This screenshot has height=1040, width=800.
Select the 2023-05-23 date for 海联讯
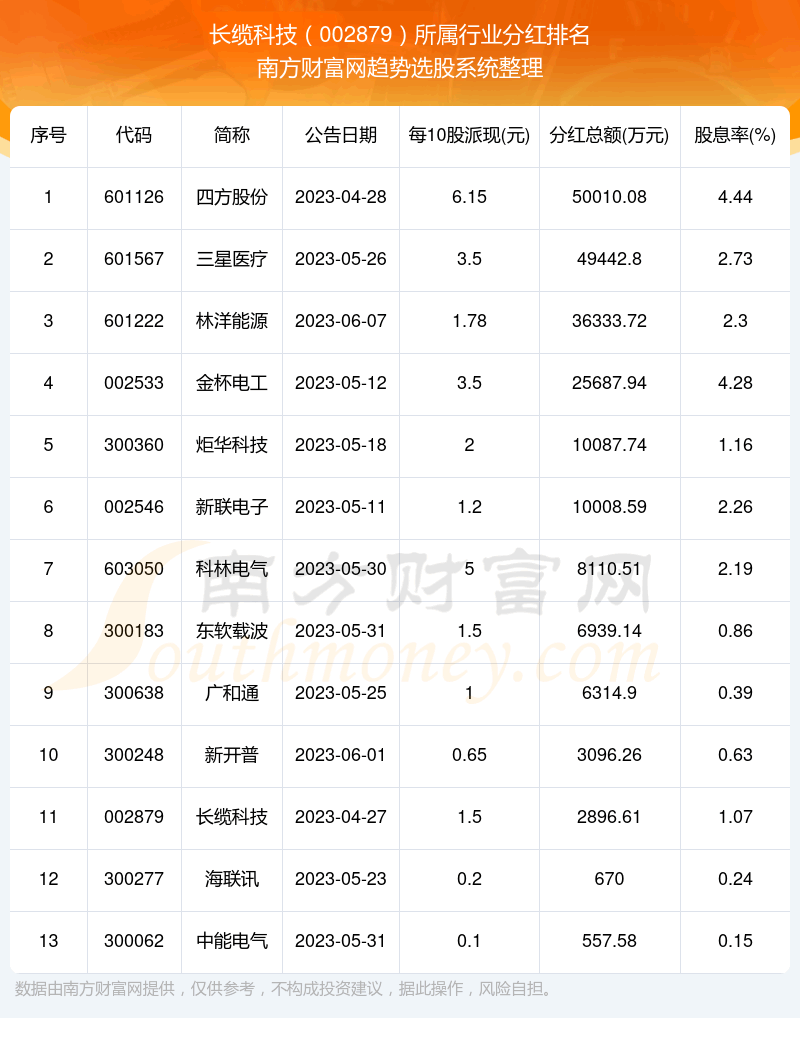[x=340, y=879]
